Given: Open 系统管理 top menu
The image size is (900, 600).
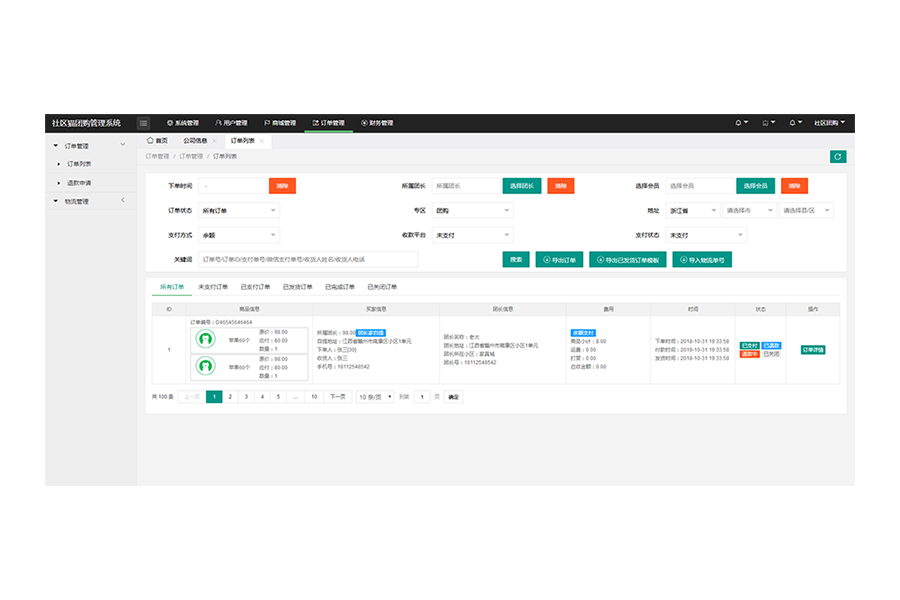Looking at the screenshot, I should coord(183,123).
